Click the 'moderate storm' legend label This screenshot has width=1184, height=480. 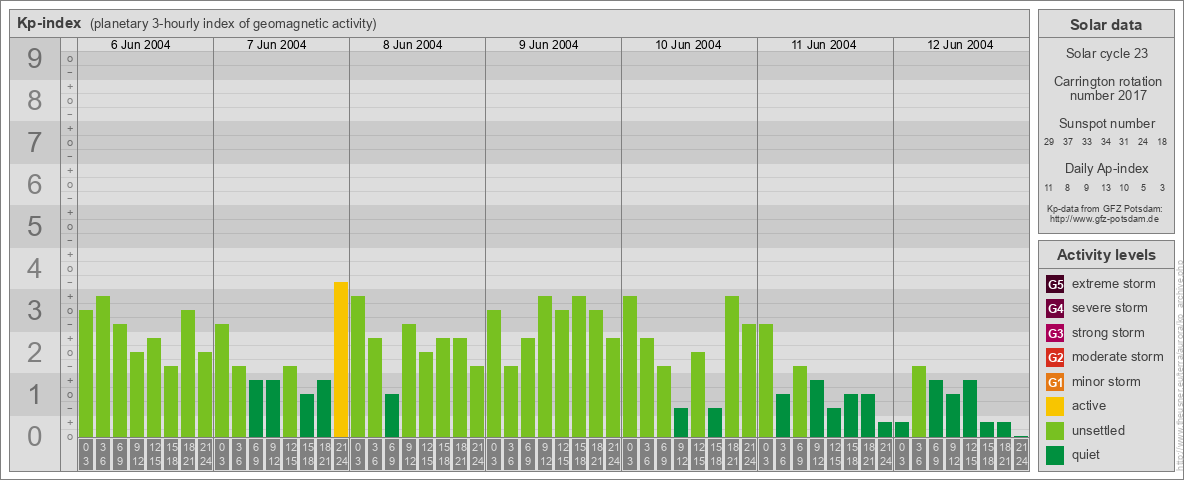1118,356
